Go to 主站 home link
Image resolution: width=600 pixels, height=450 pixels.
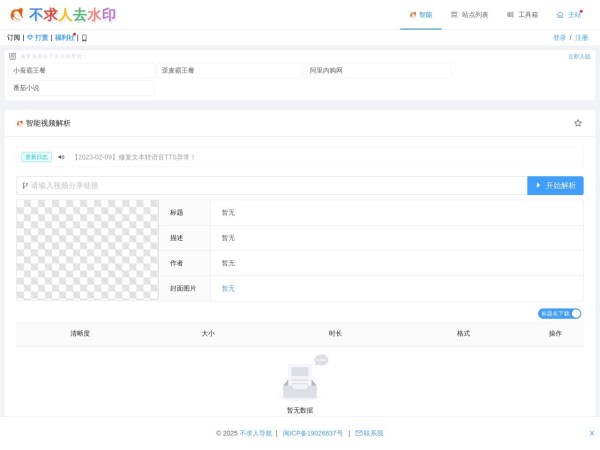click(x=568, y=15)
